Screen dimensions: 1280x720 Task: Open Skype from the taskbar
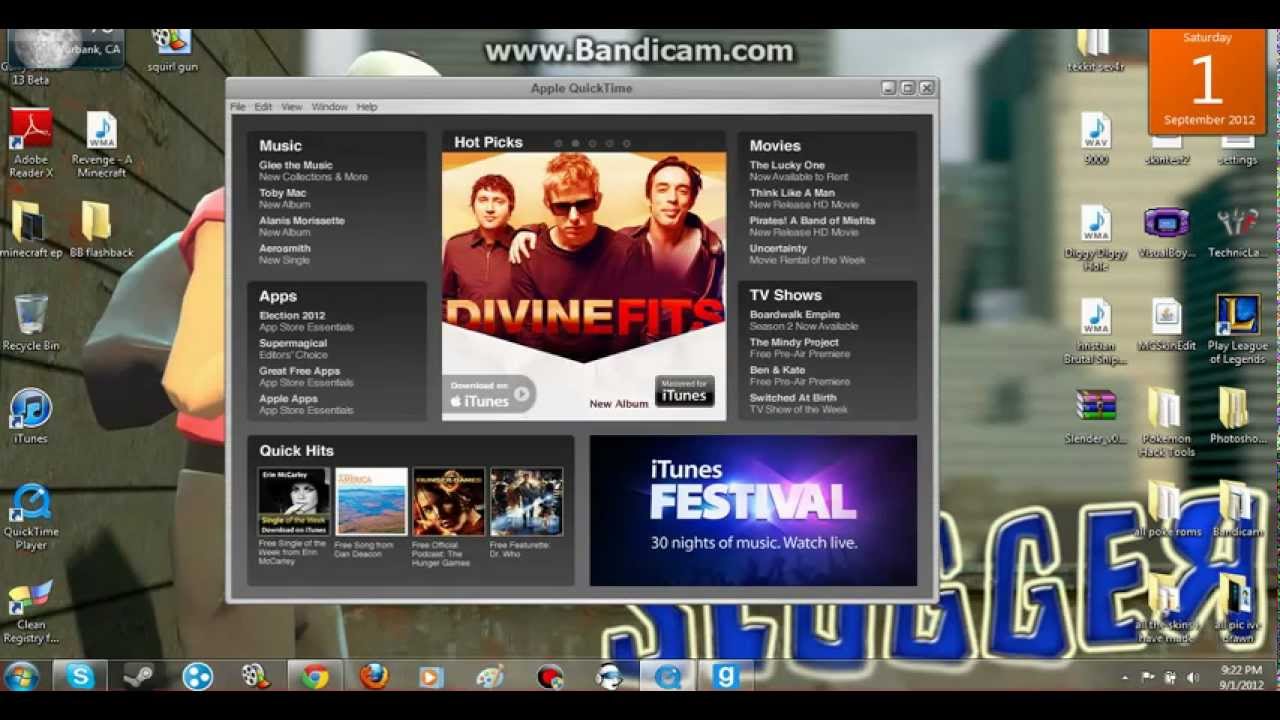[x=79, y=677]
